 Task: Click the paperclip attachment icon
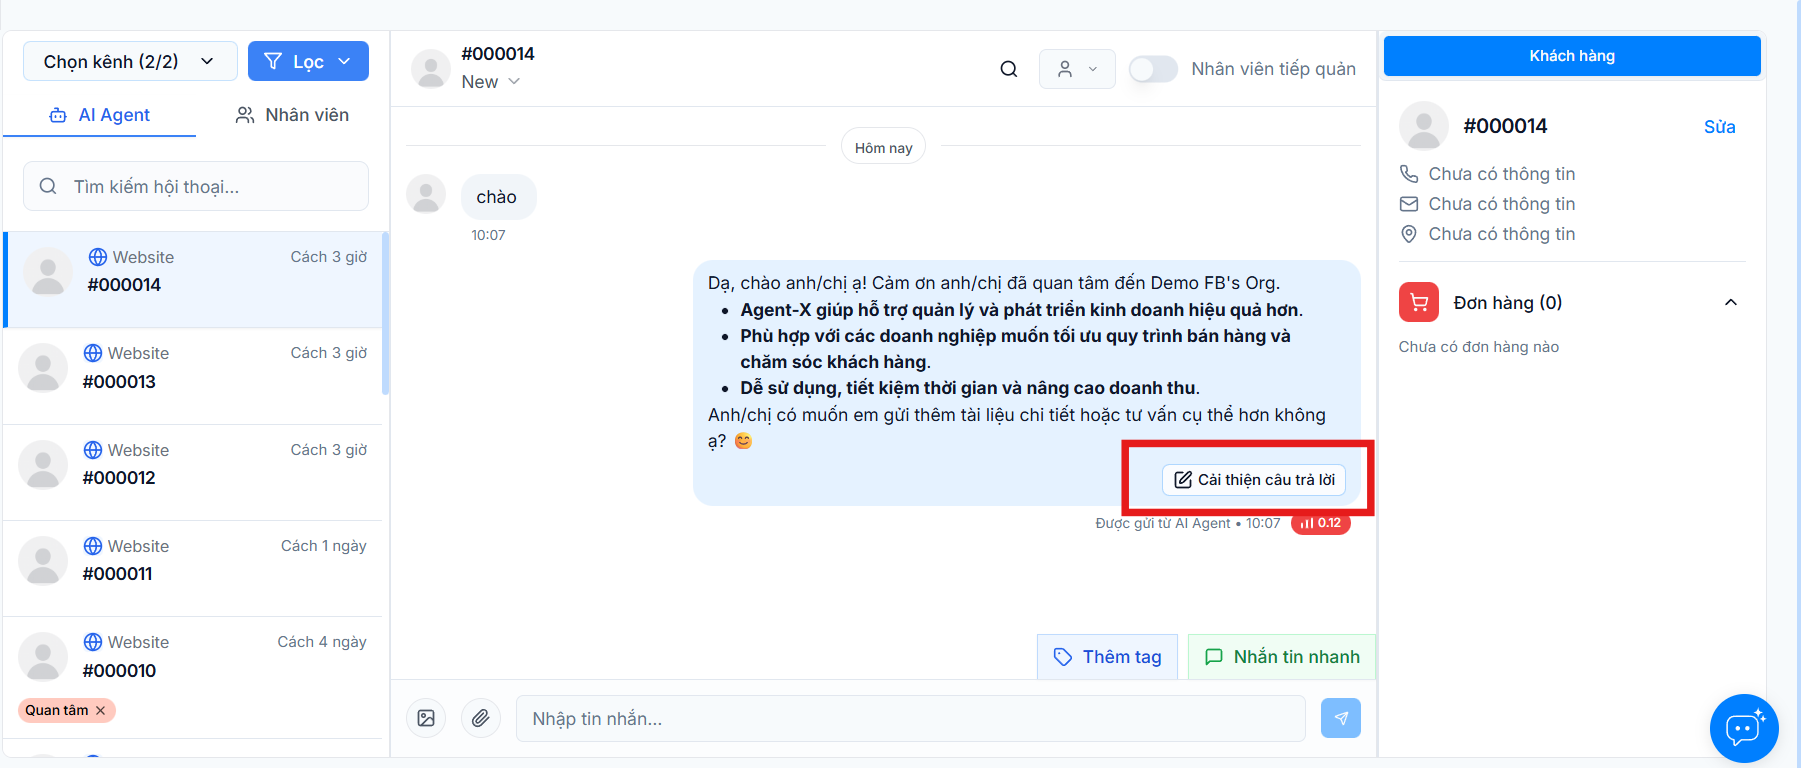[481, 718]
